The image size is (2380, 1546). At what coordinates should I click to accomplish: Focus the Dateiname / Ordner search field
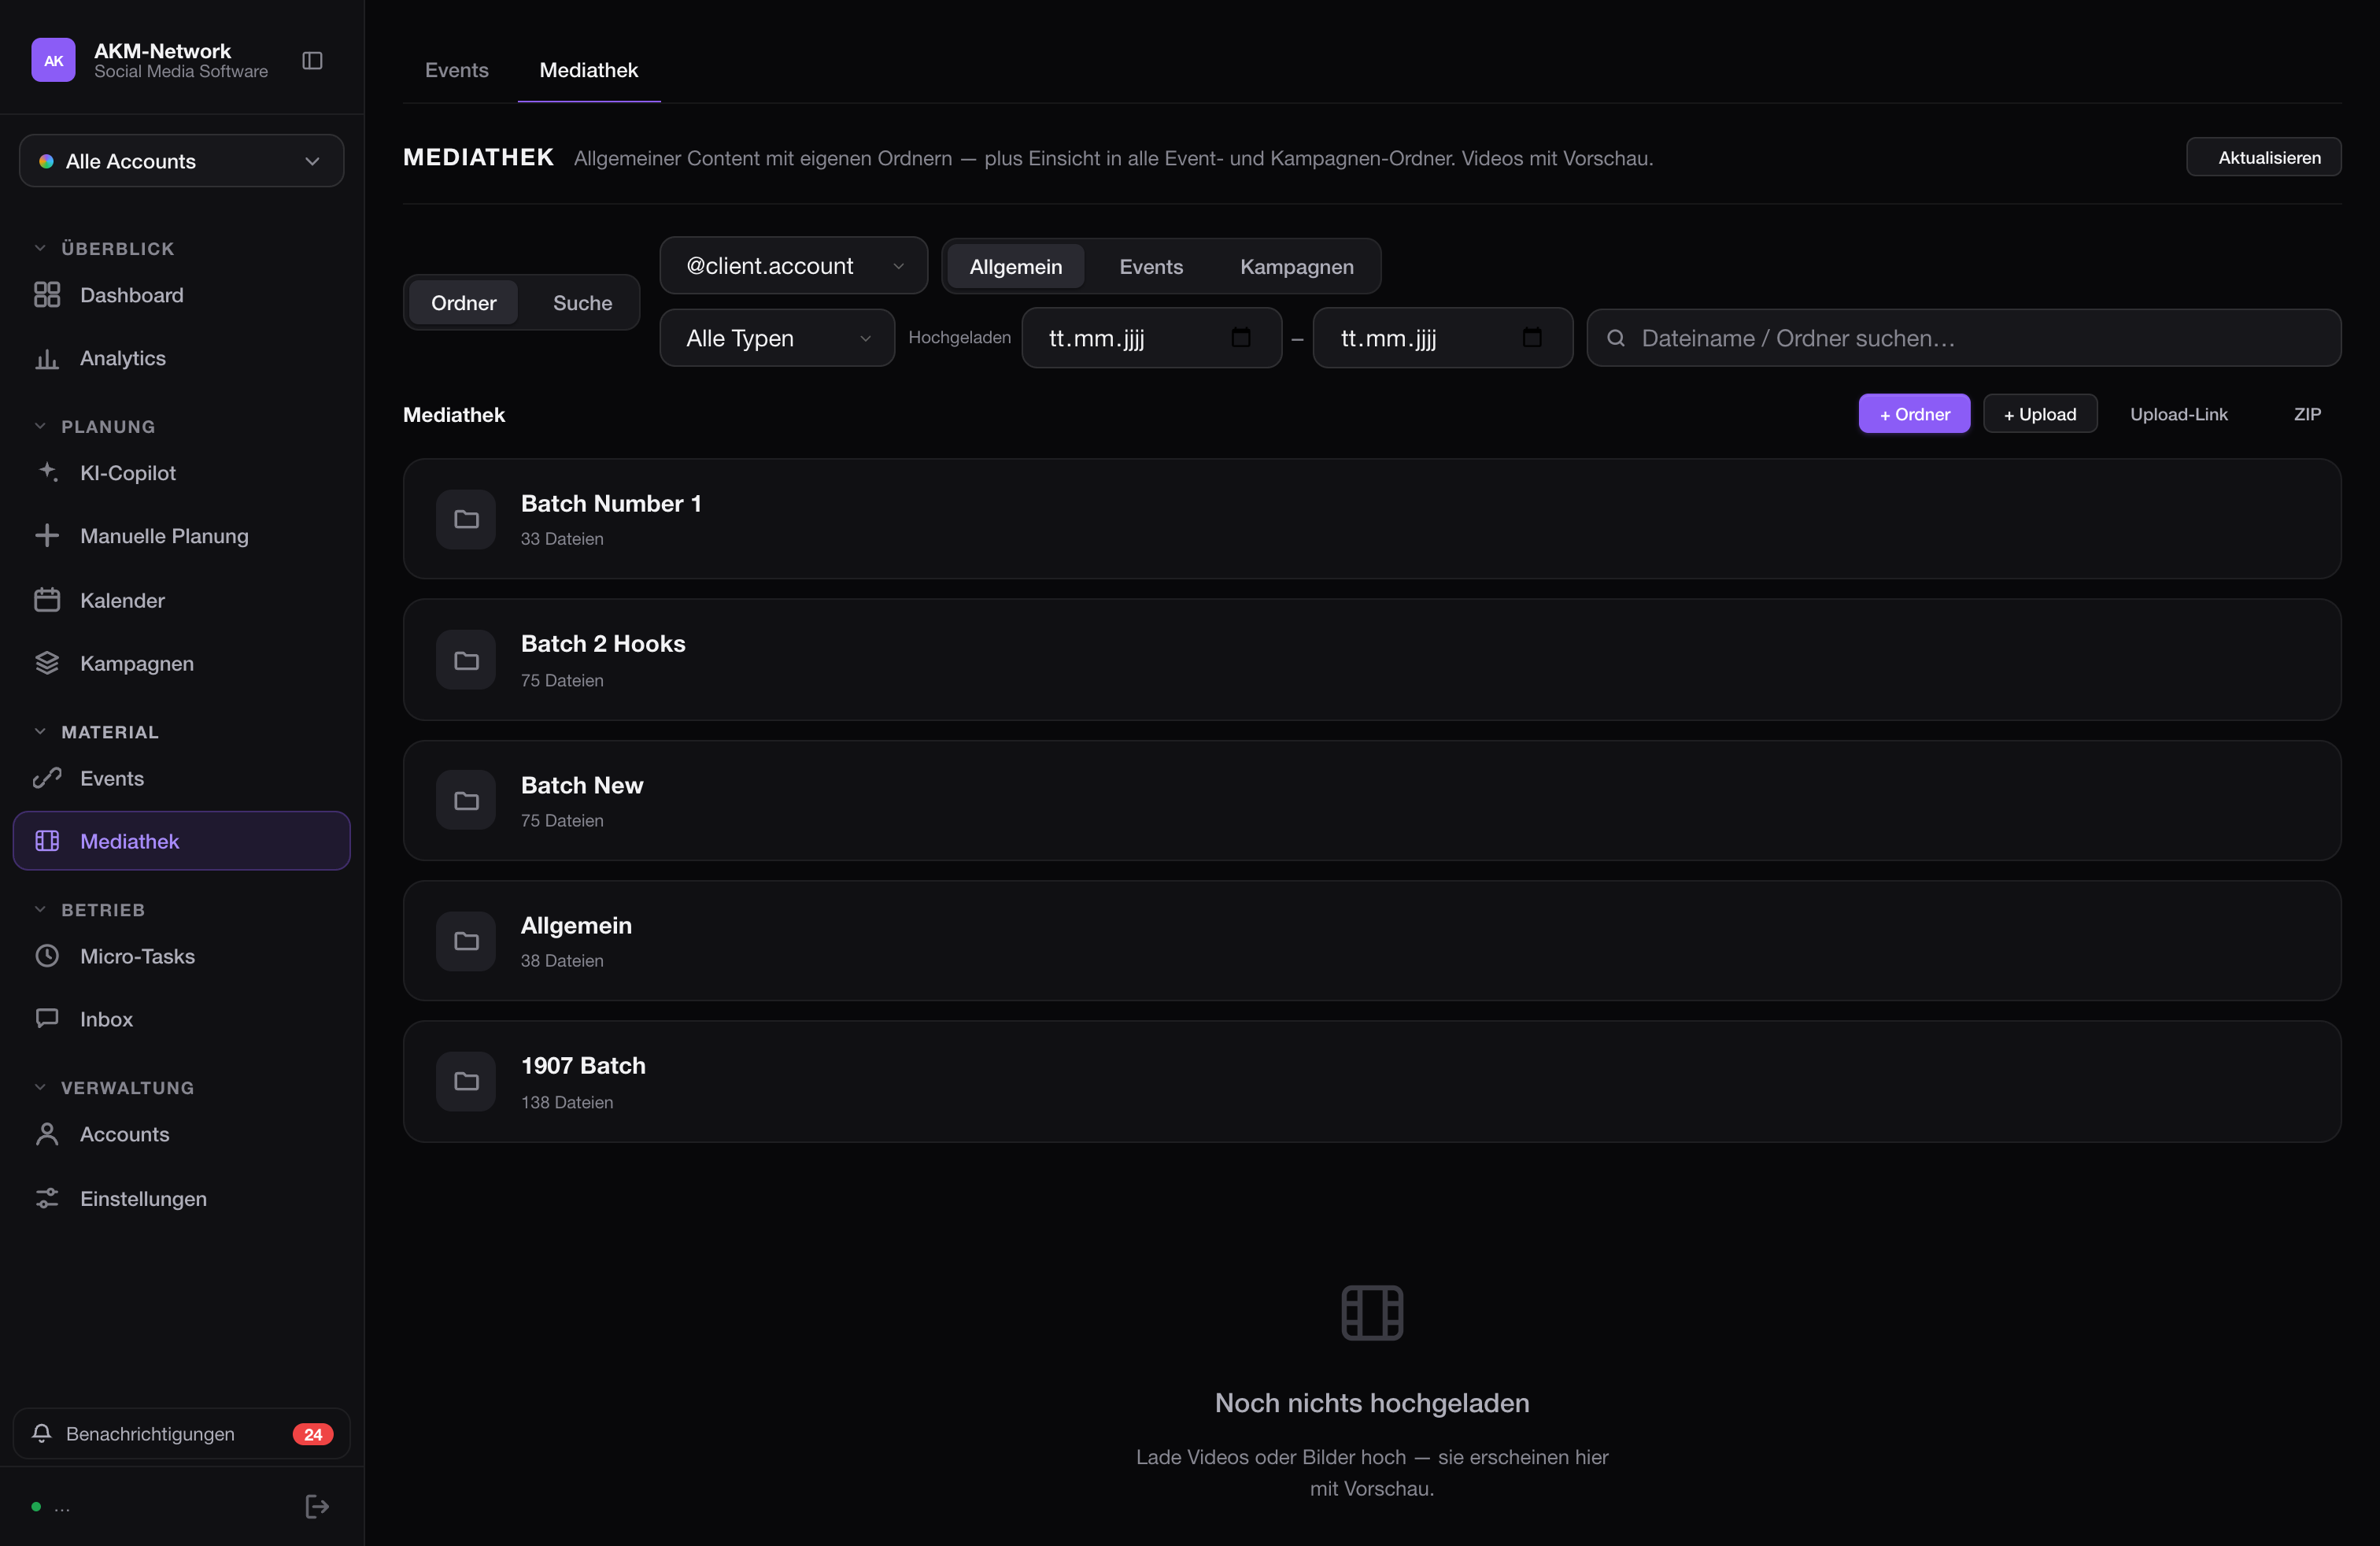[1964, 338]
